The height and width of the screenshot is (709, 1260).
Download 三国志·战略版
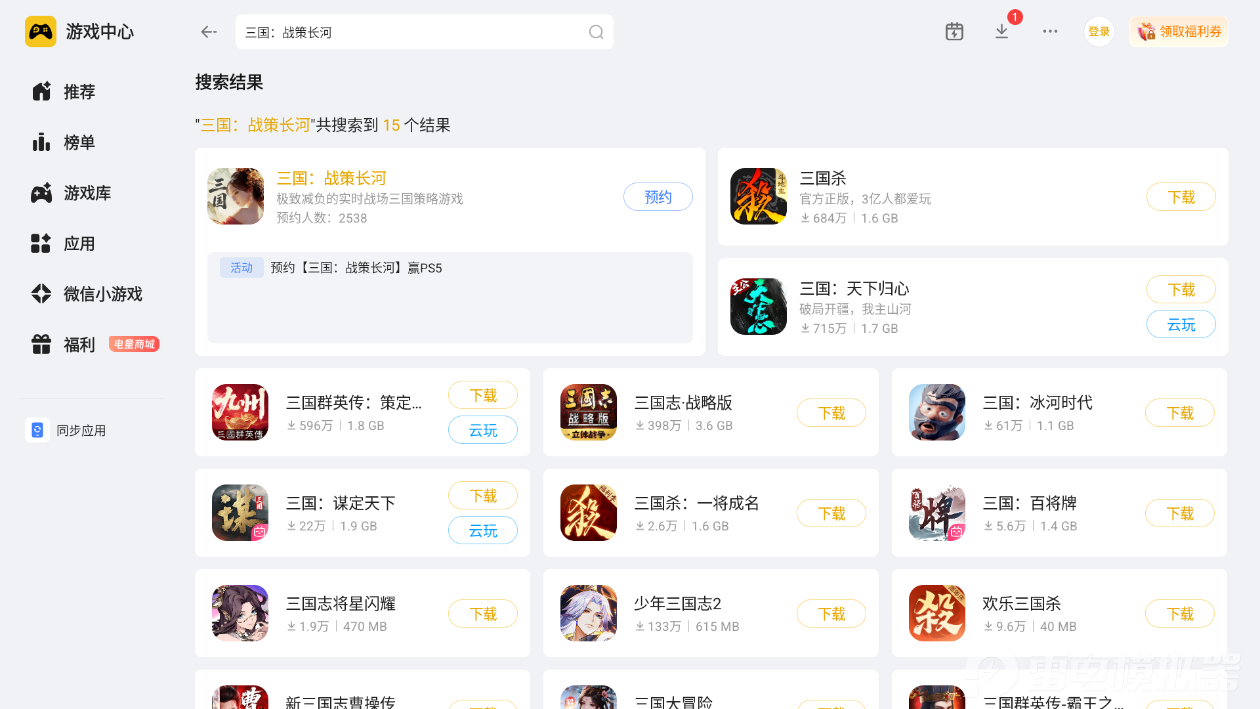tap(831, 413)
